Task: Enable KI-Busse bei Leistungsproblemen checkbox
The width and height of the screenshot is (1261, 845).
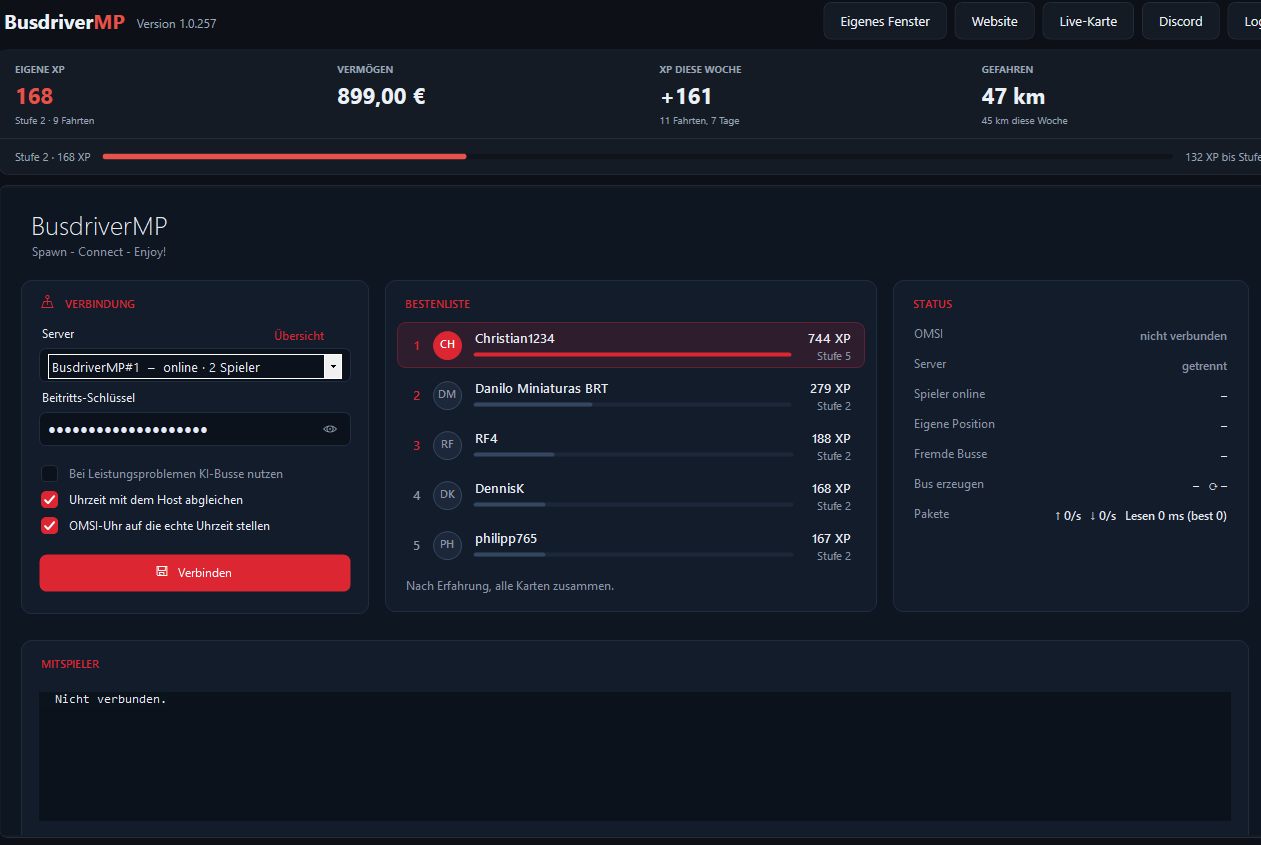Action: click(x=49, y=474)
